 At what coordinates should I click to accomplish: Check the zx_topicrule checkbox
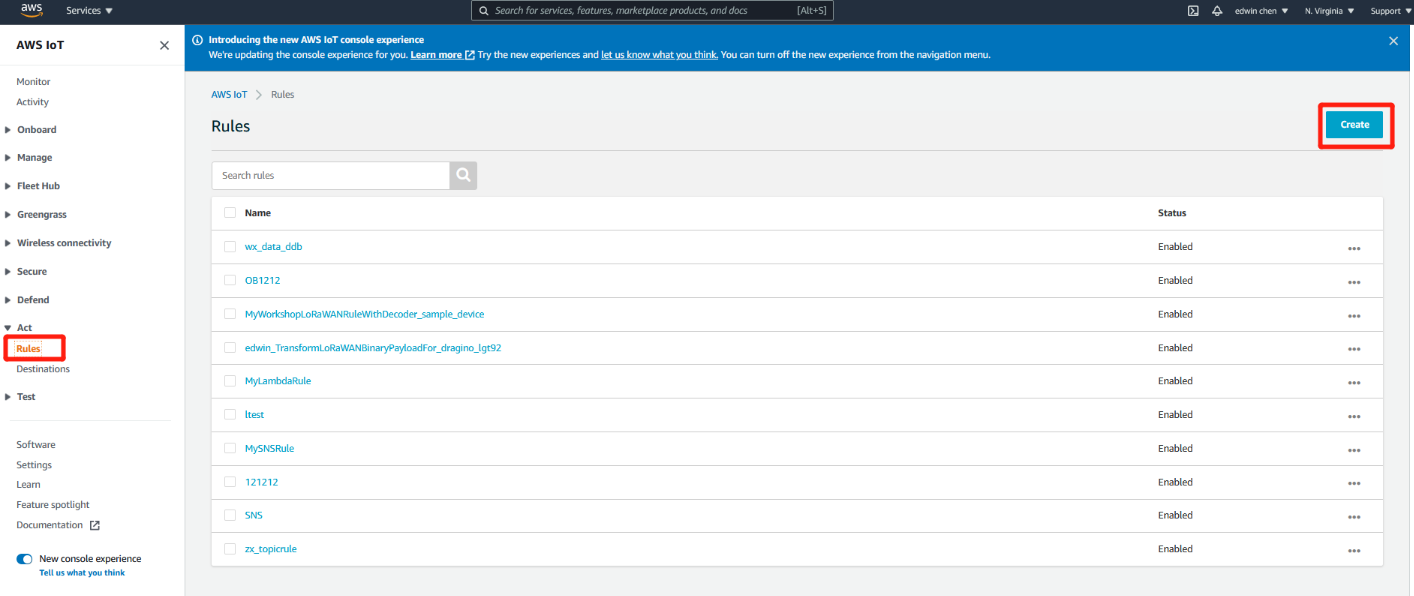pyautogui.click(x=230, y=549)
